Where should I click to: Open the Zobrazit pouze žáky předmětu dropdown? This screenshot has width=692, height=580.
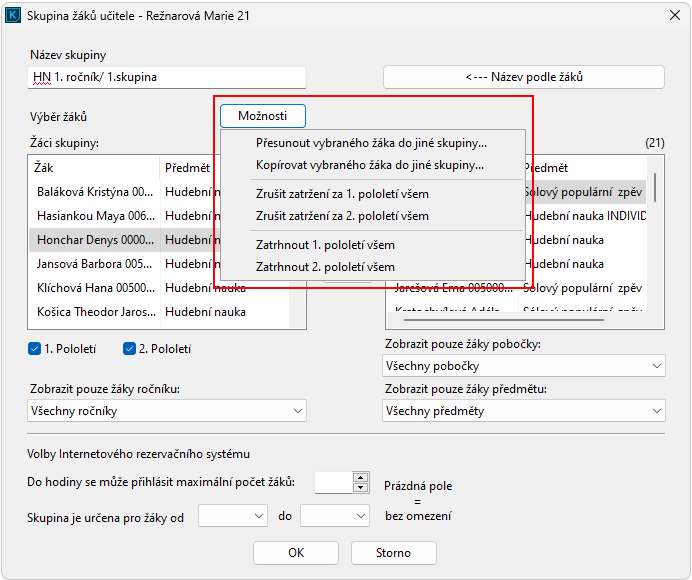(523, 410)
